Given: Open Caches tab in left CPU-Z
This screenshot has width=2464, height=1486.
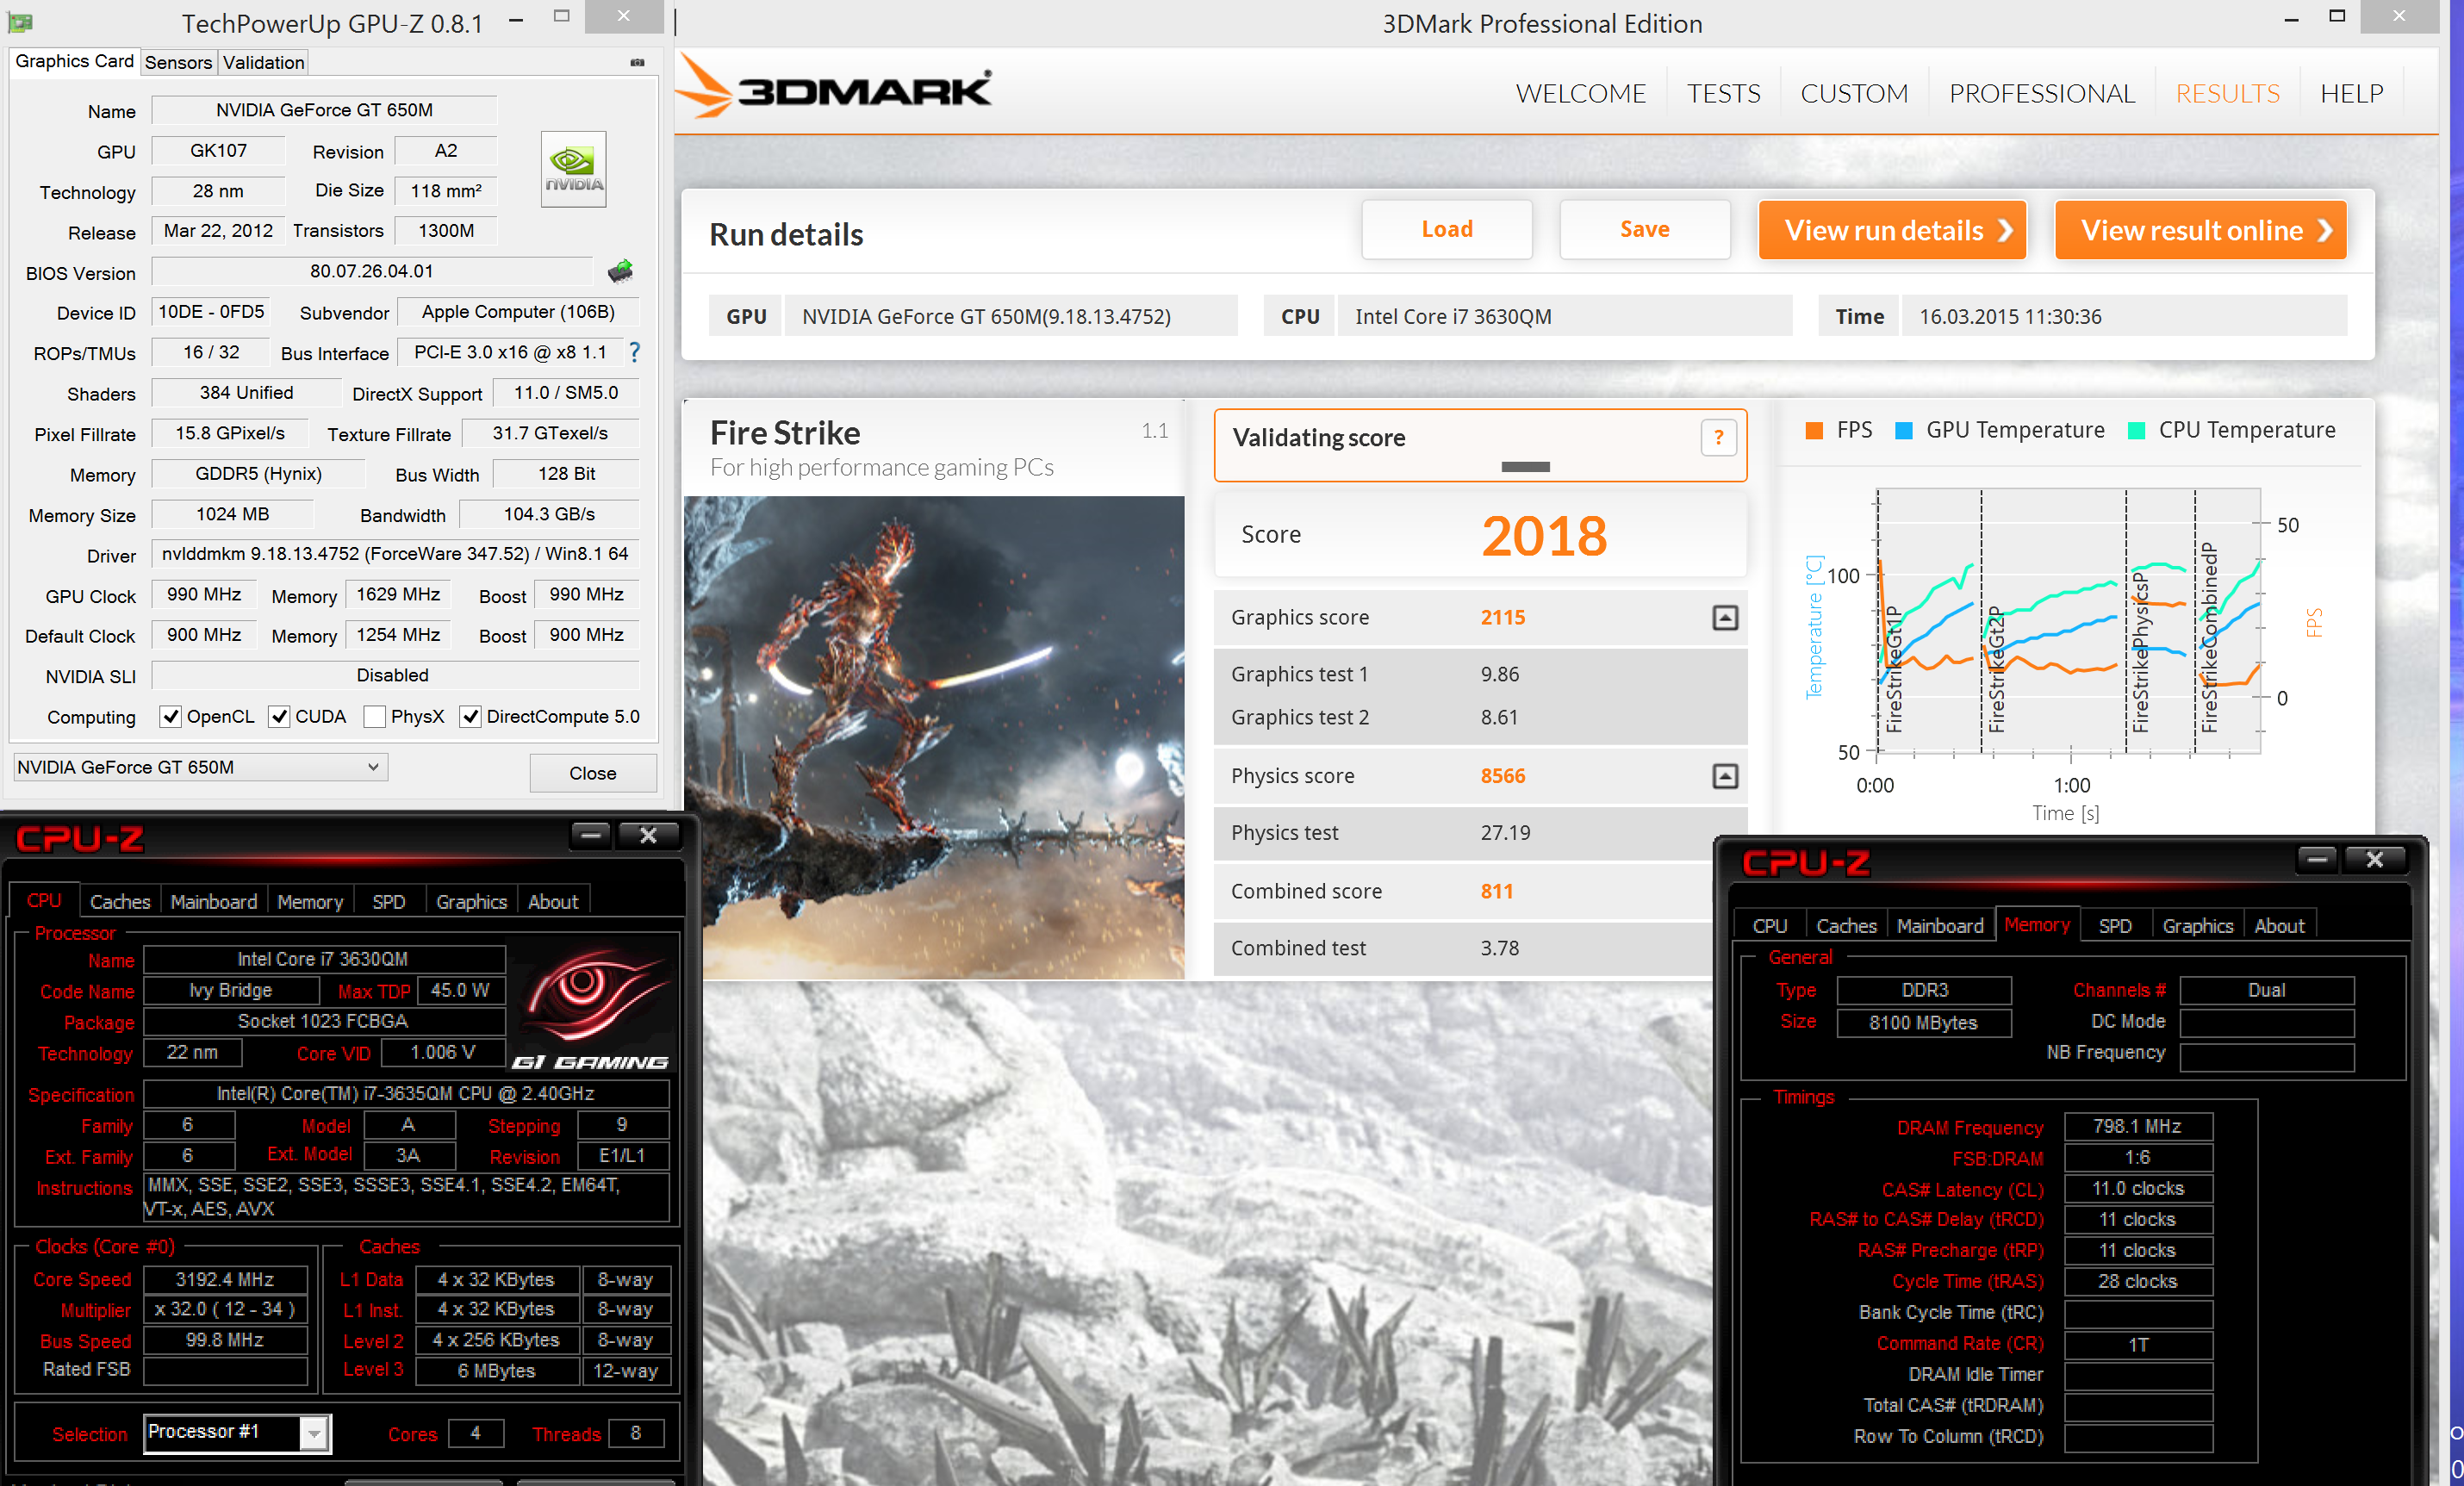Looking at the screenshot, I should click(120, 902).
